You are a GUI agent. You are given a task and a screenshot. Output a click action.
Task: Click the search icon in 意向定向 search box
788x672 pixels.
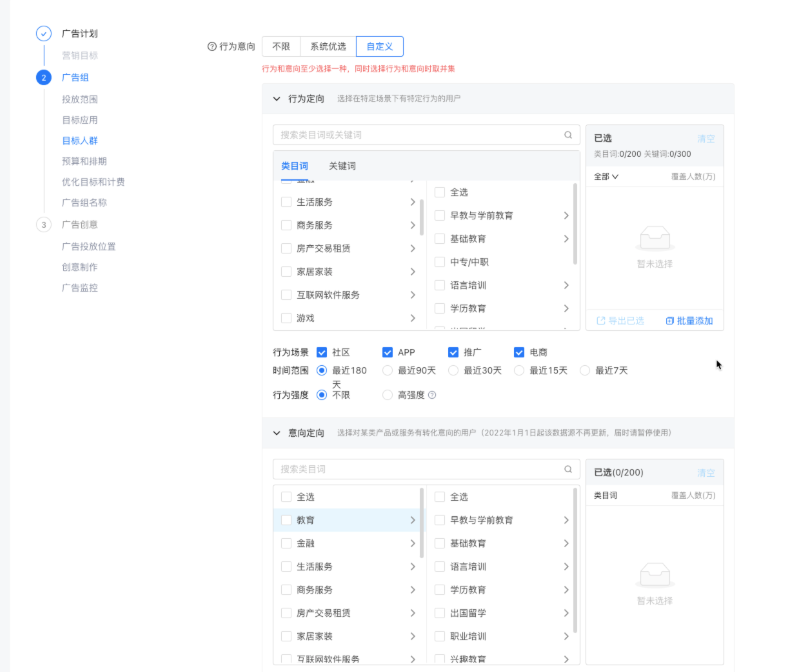(x=568, y=469)
